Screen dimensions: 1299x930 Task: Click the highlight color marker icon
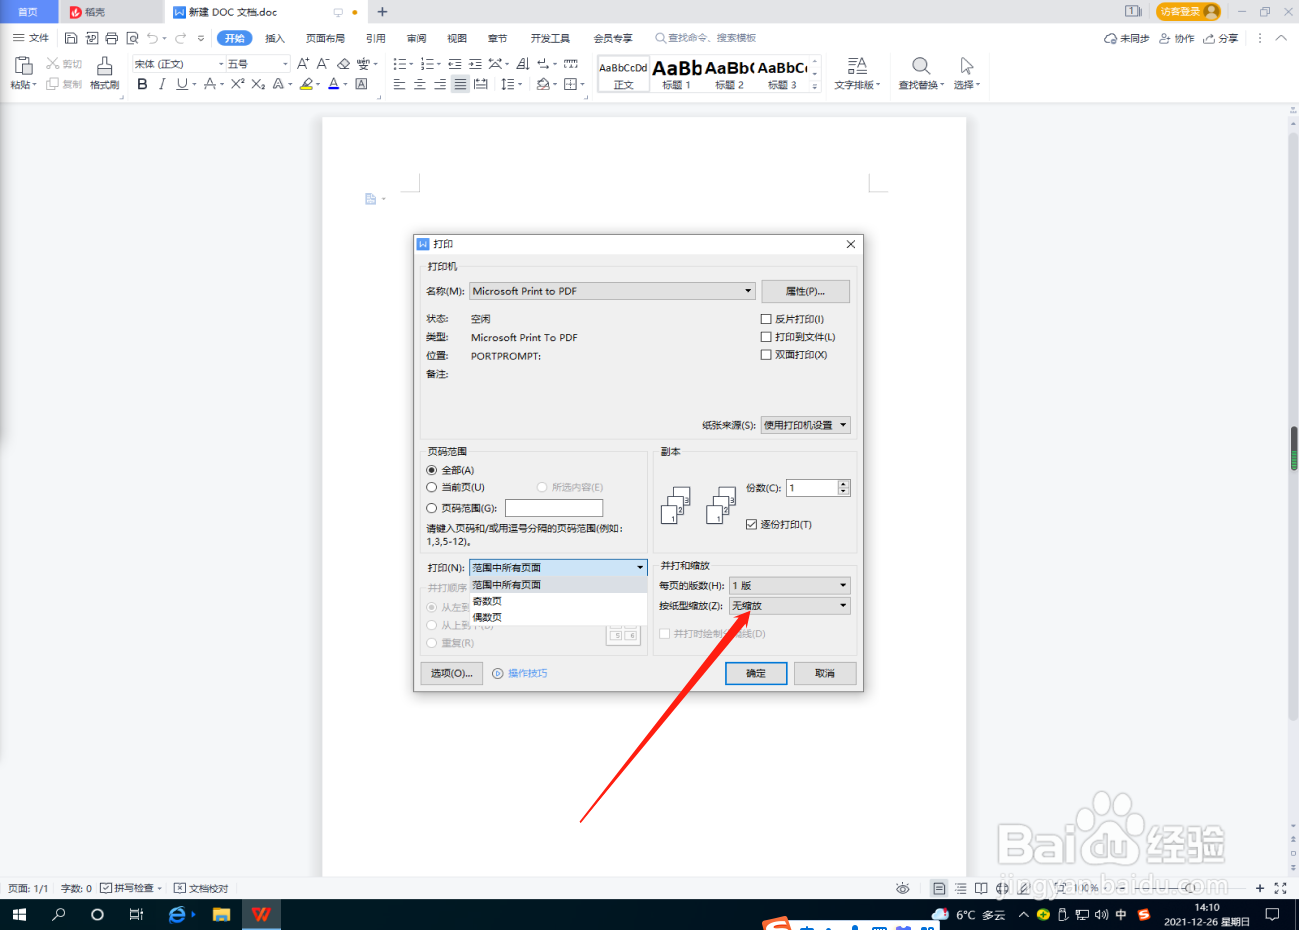pyautogui.click(x=306, y=85)
